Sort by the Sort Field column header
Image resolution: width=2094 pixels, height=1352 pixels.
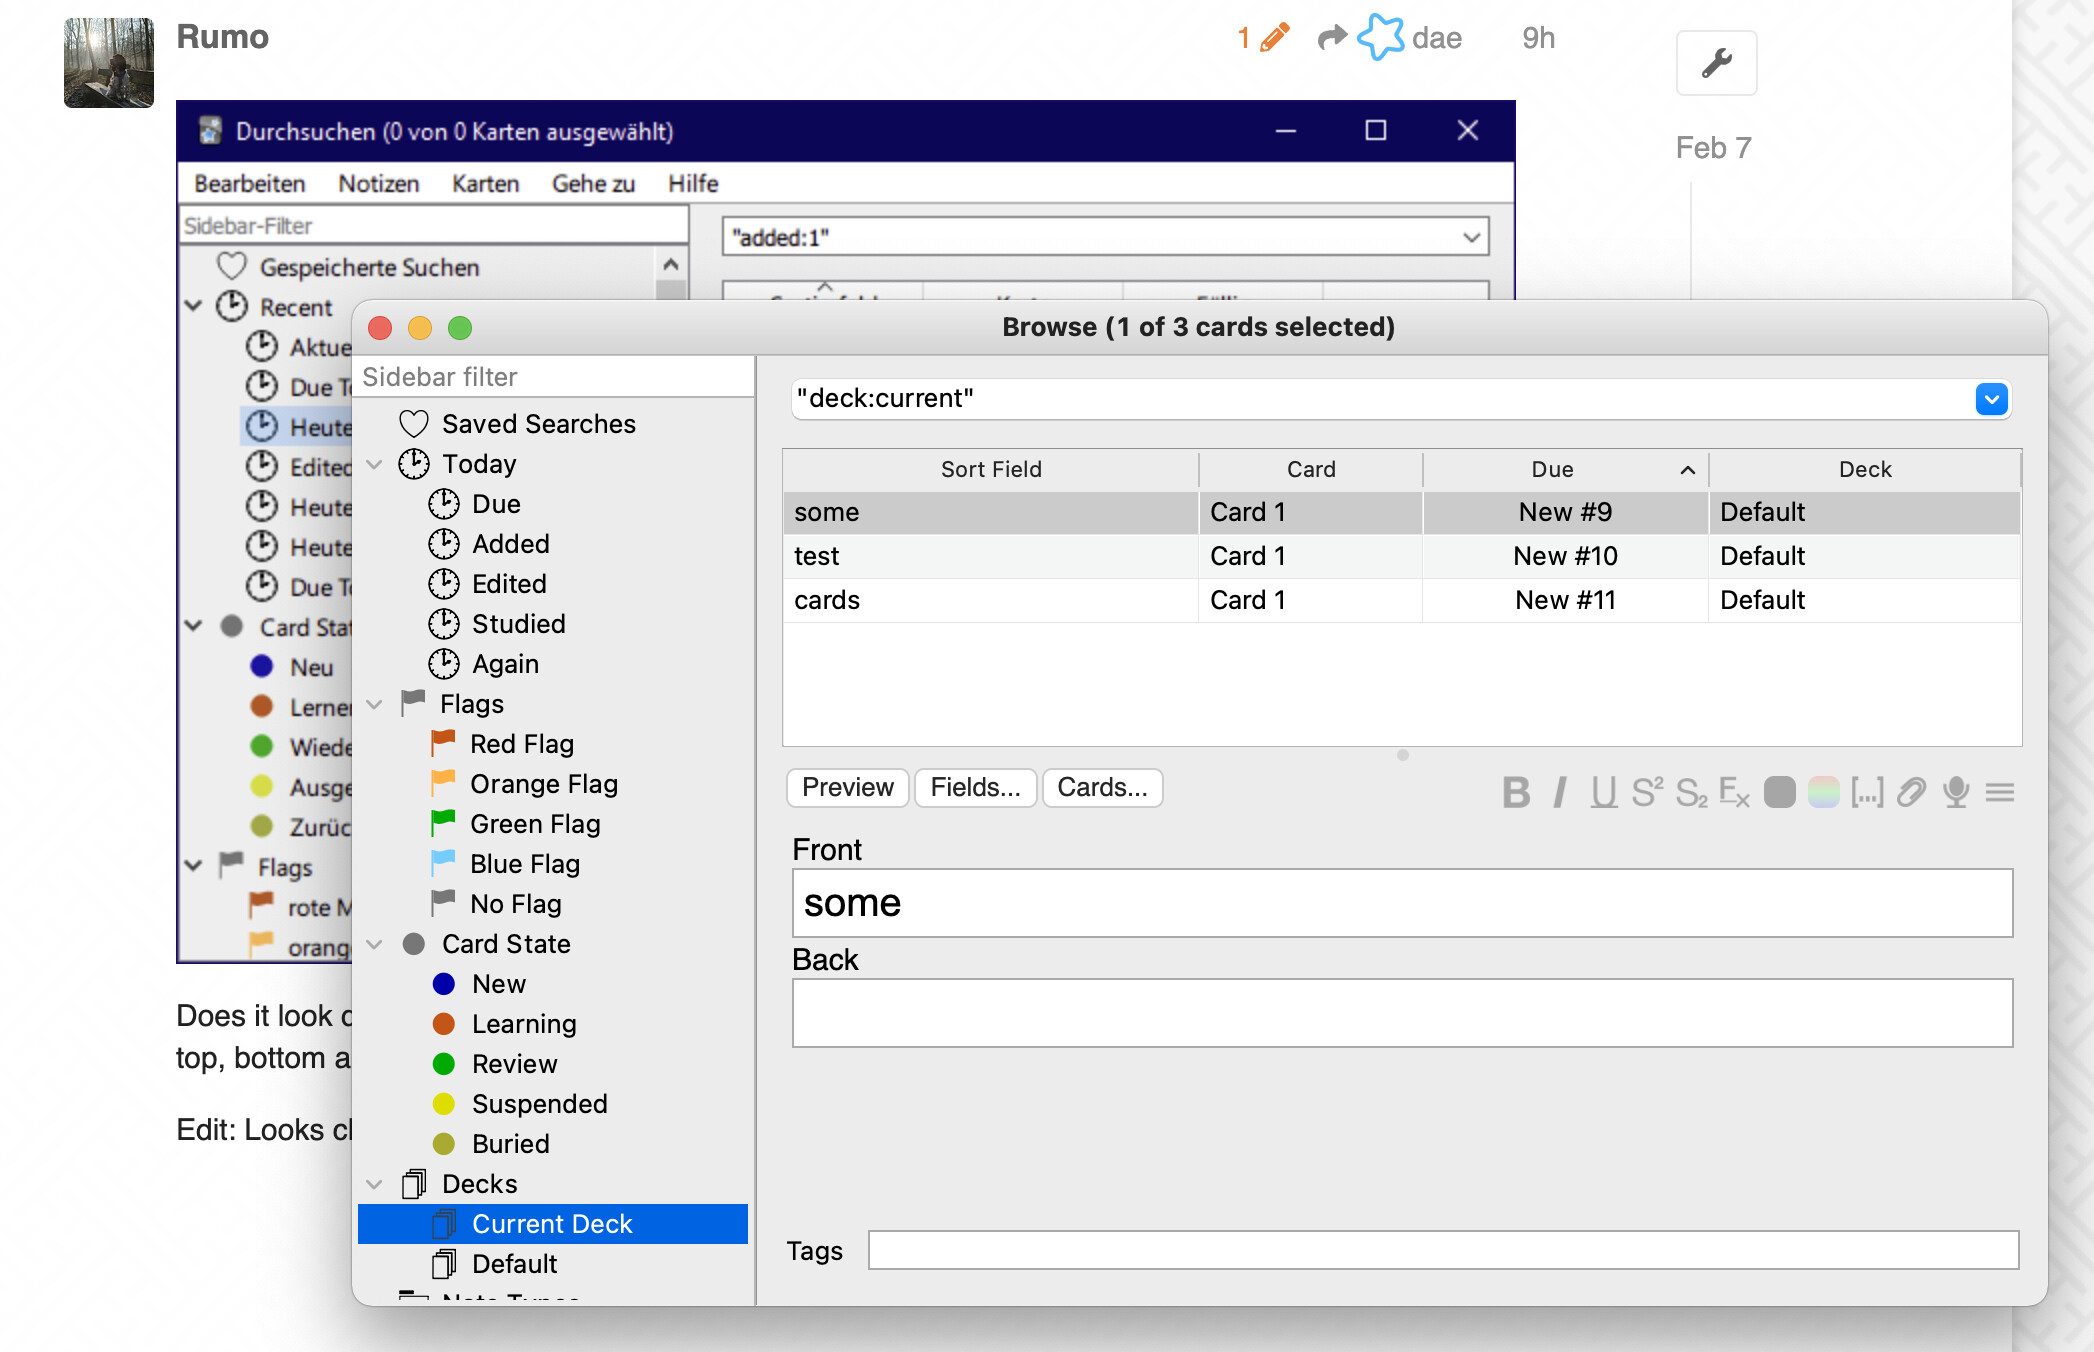coord(991,470)
